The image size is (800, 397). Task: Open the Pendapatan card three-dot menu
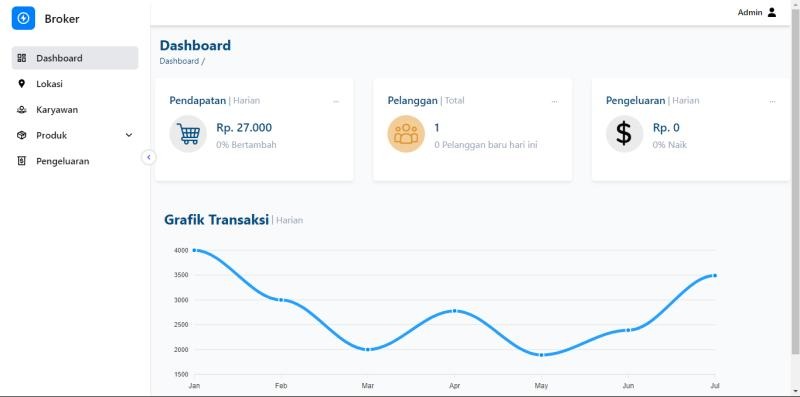(x=336, y=102)
